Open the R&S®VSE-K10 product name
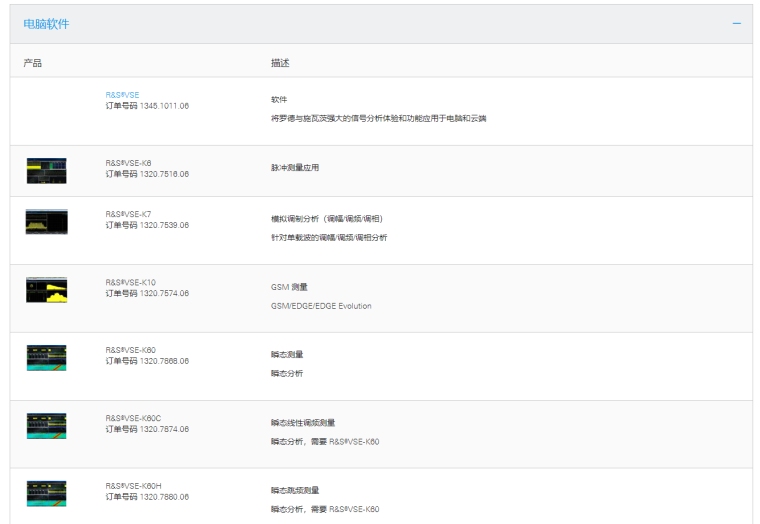This screenshot has height=524, width=760. (x=130, y=282)
